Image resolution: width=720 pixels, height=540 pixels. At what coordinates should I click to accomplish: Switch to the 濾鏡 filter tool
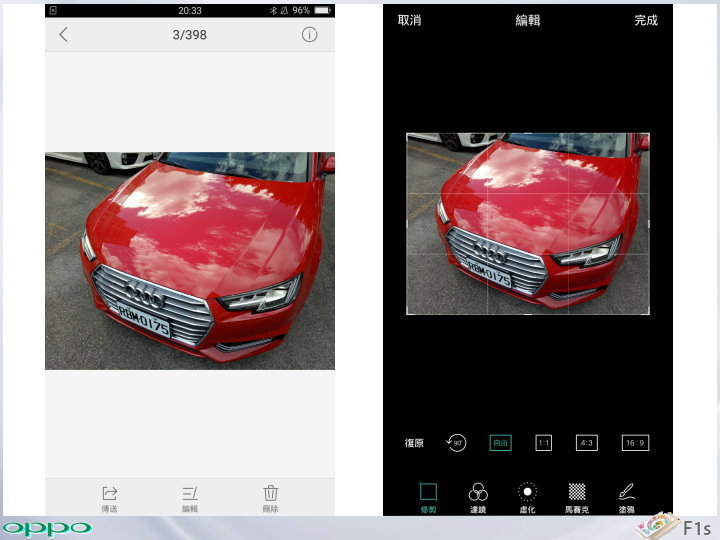pos(478,497)
